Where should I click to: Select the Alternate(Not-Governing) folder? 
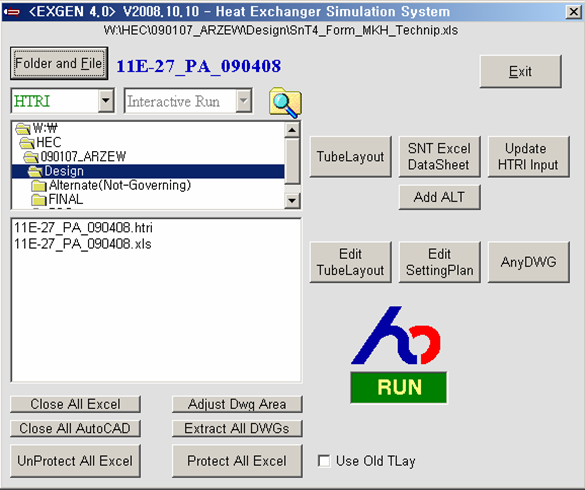[x=120, y=185]
